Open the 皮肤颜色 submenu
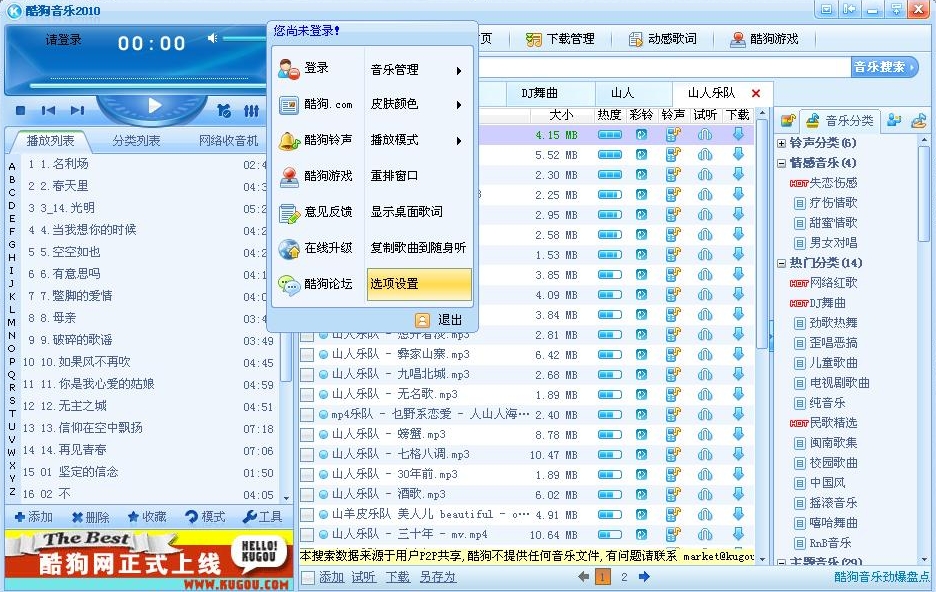The width and height of the screenshot is (936, 592). (418, 104)
